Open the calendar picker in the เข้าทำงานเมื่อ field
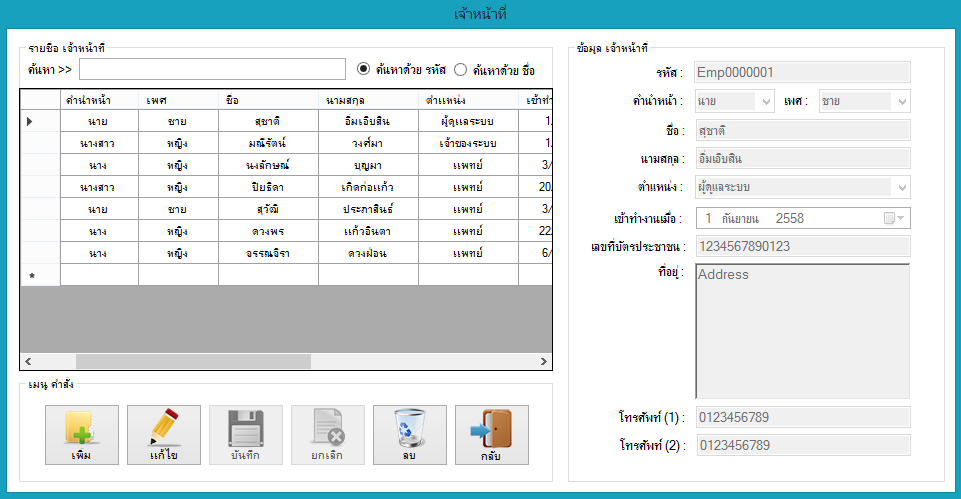This screenshot has width=961, height=499. 894,218
